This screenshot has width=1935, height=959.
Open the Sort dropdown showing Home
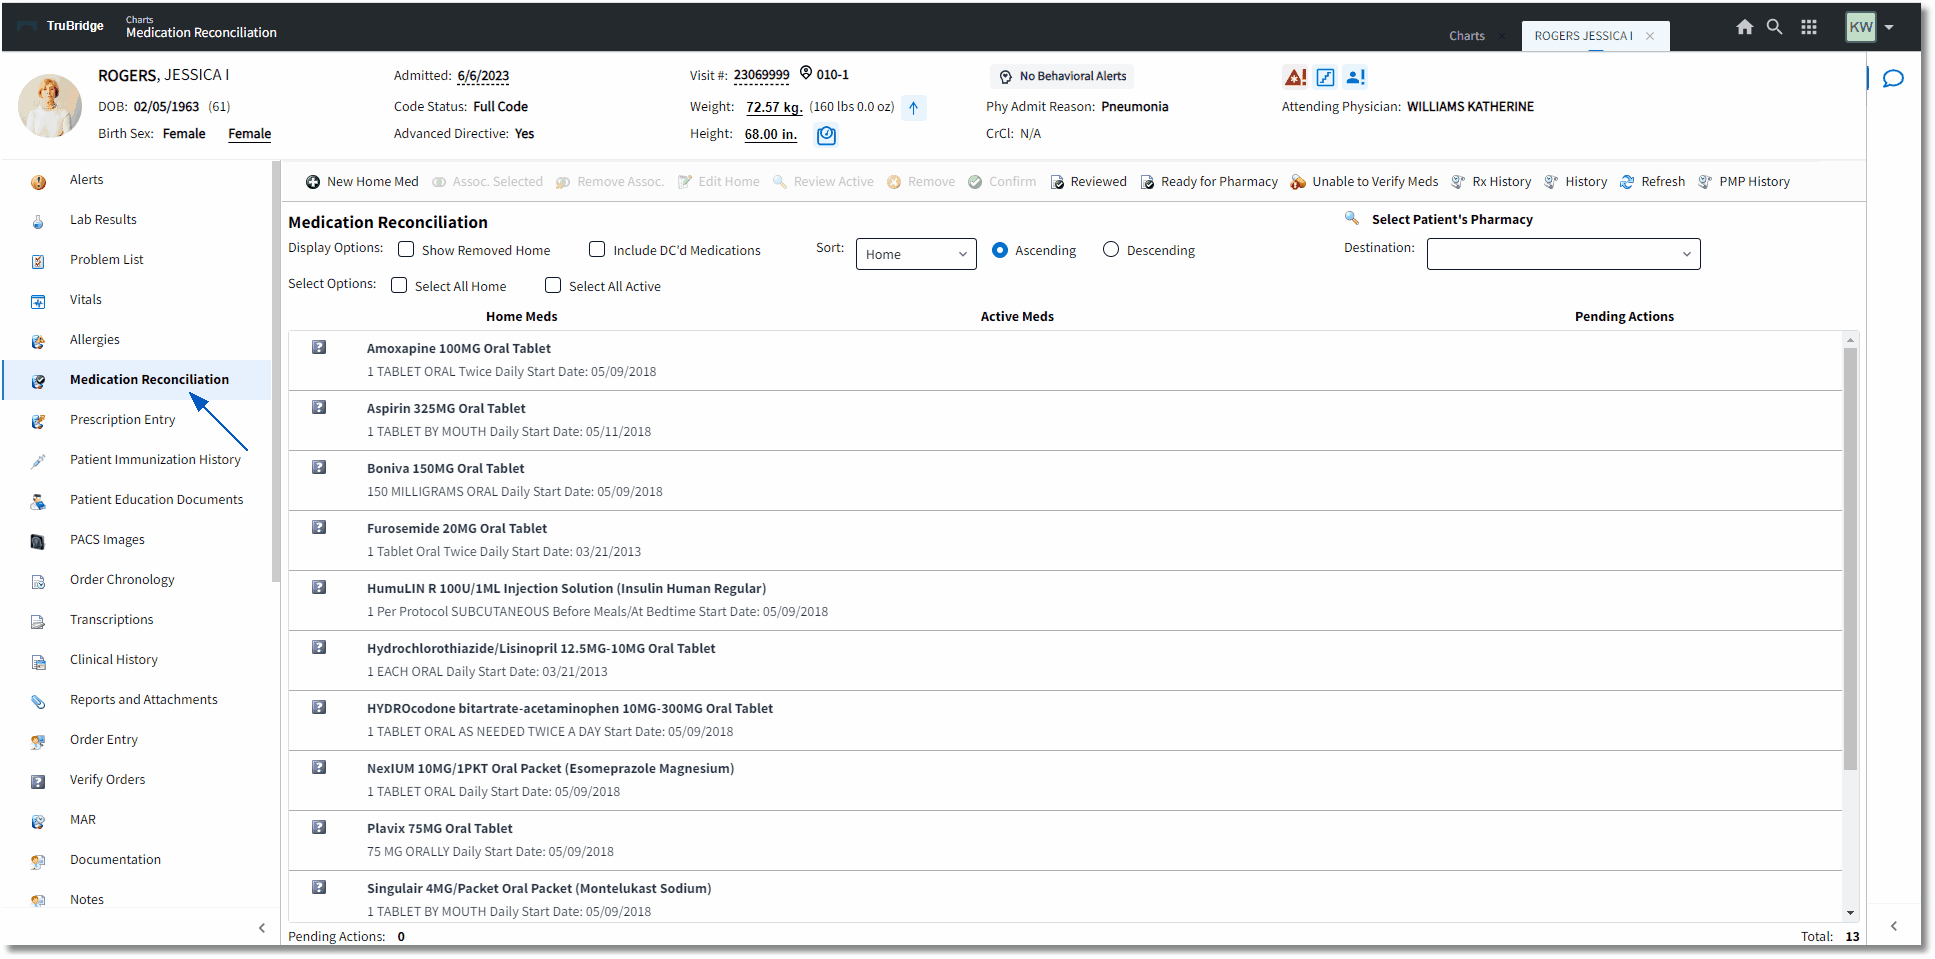[x=916, y=254]
